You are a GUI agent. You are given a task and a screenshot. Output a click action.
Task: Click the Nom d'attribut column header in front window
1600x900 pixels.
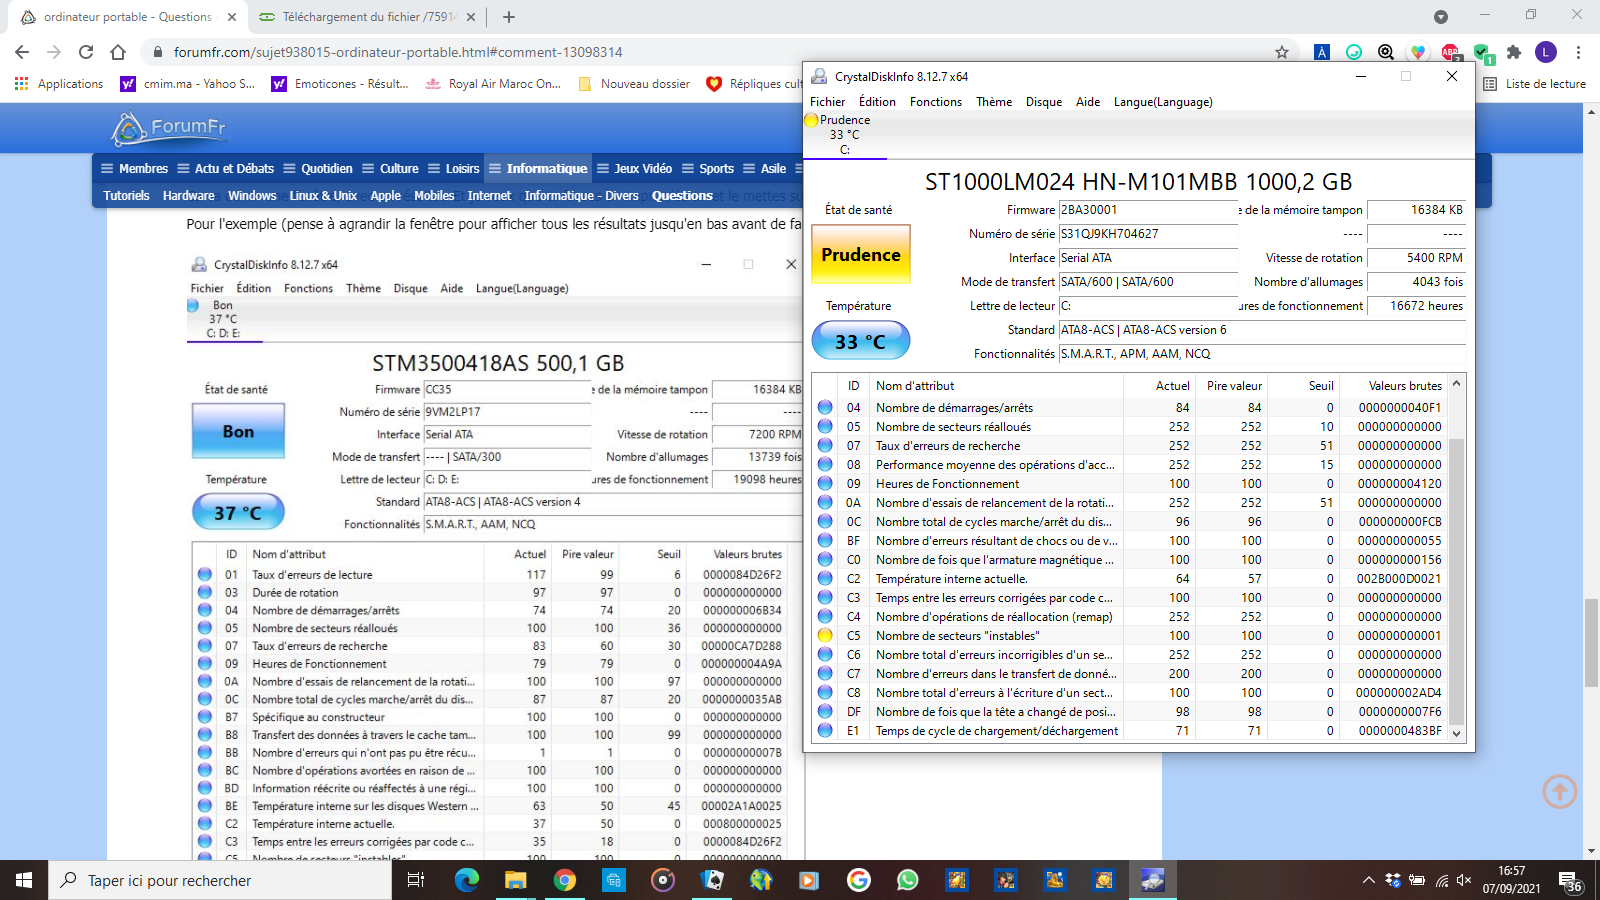tap(997, 386)
